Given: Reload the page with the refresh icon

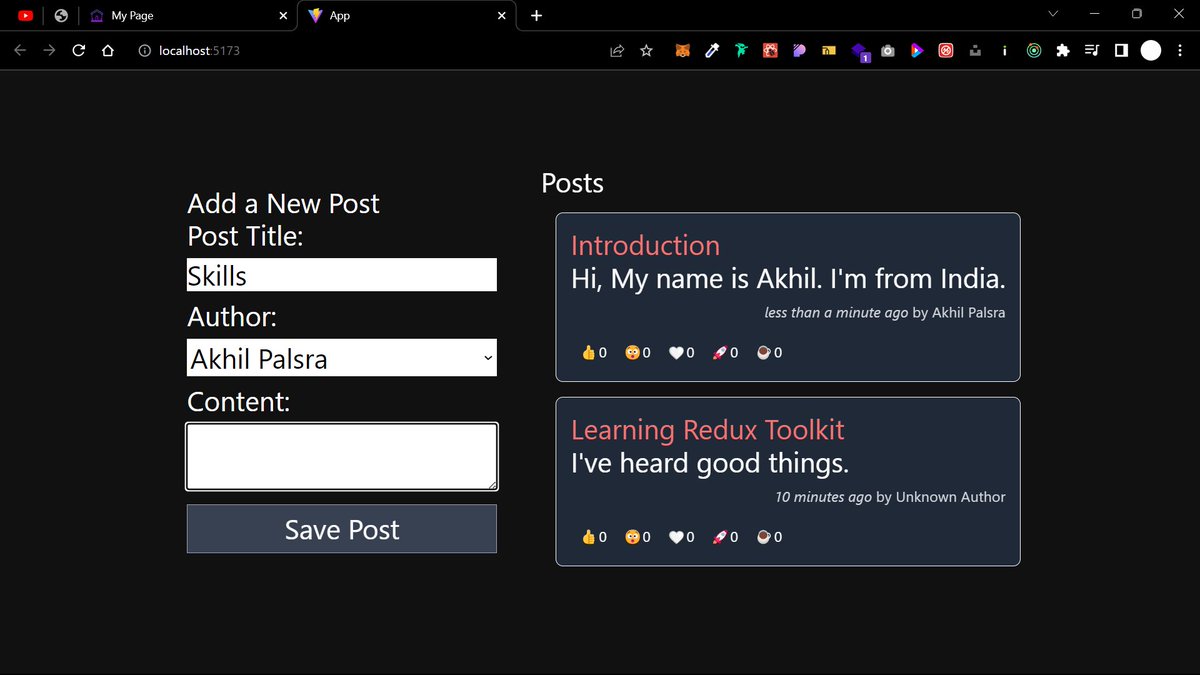Looking at the screenshot, I should click(x=78, y=50).
